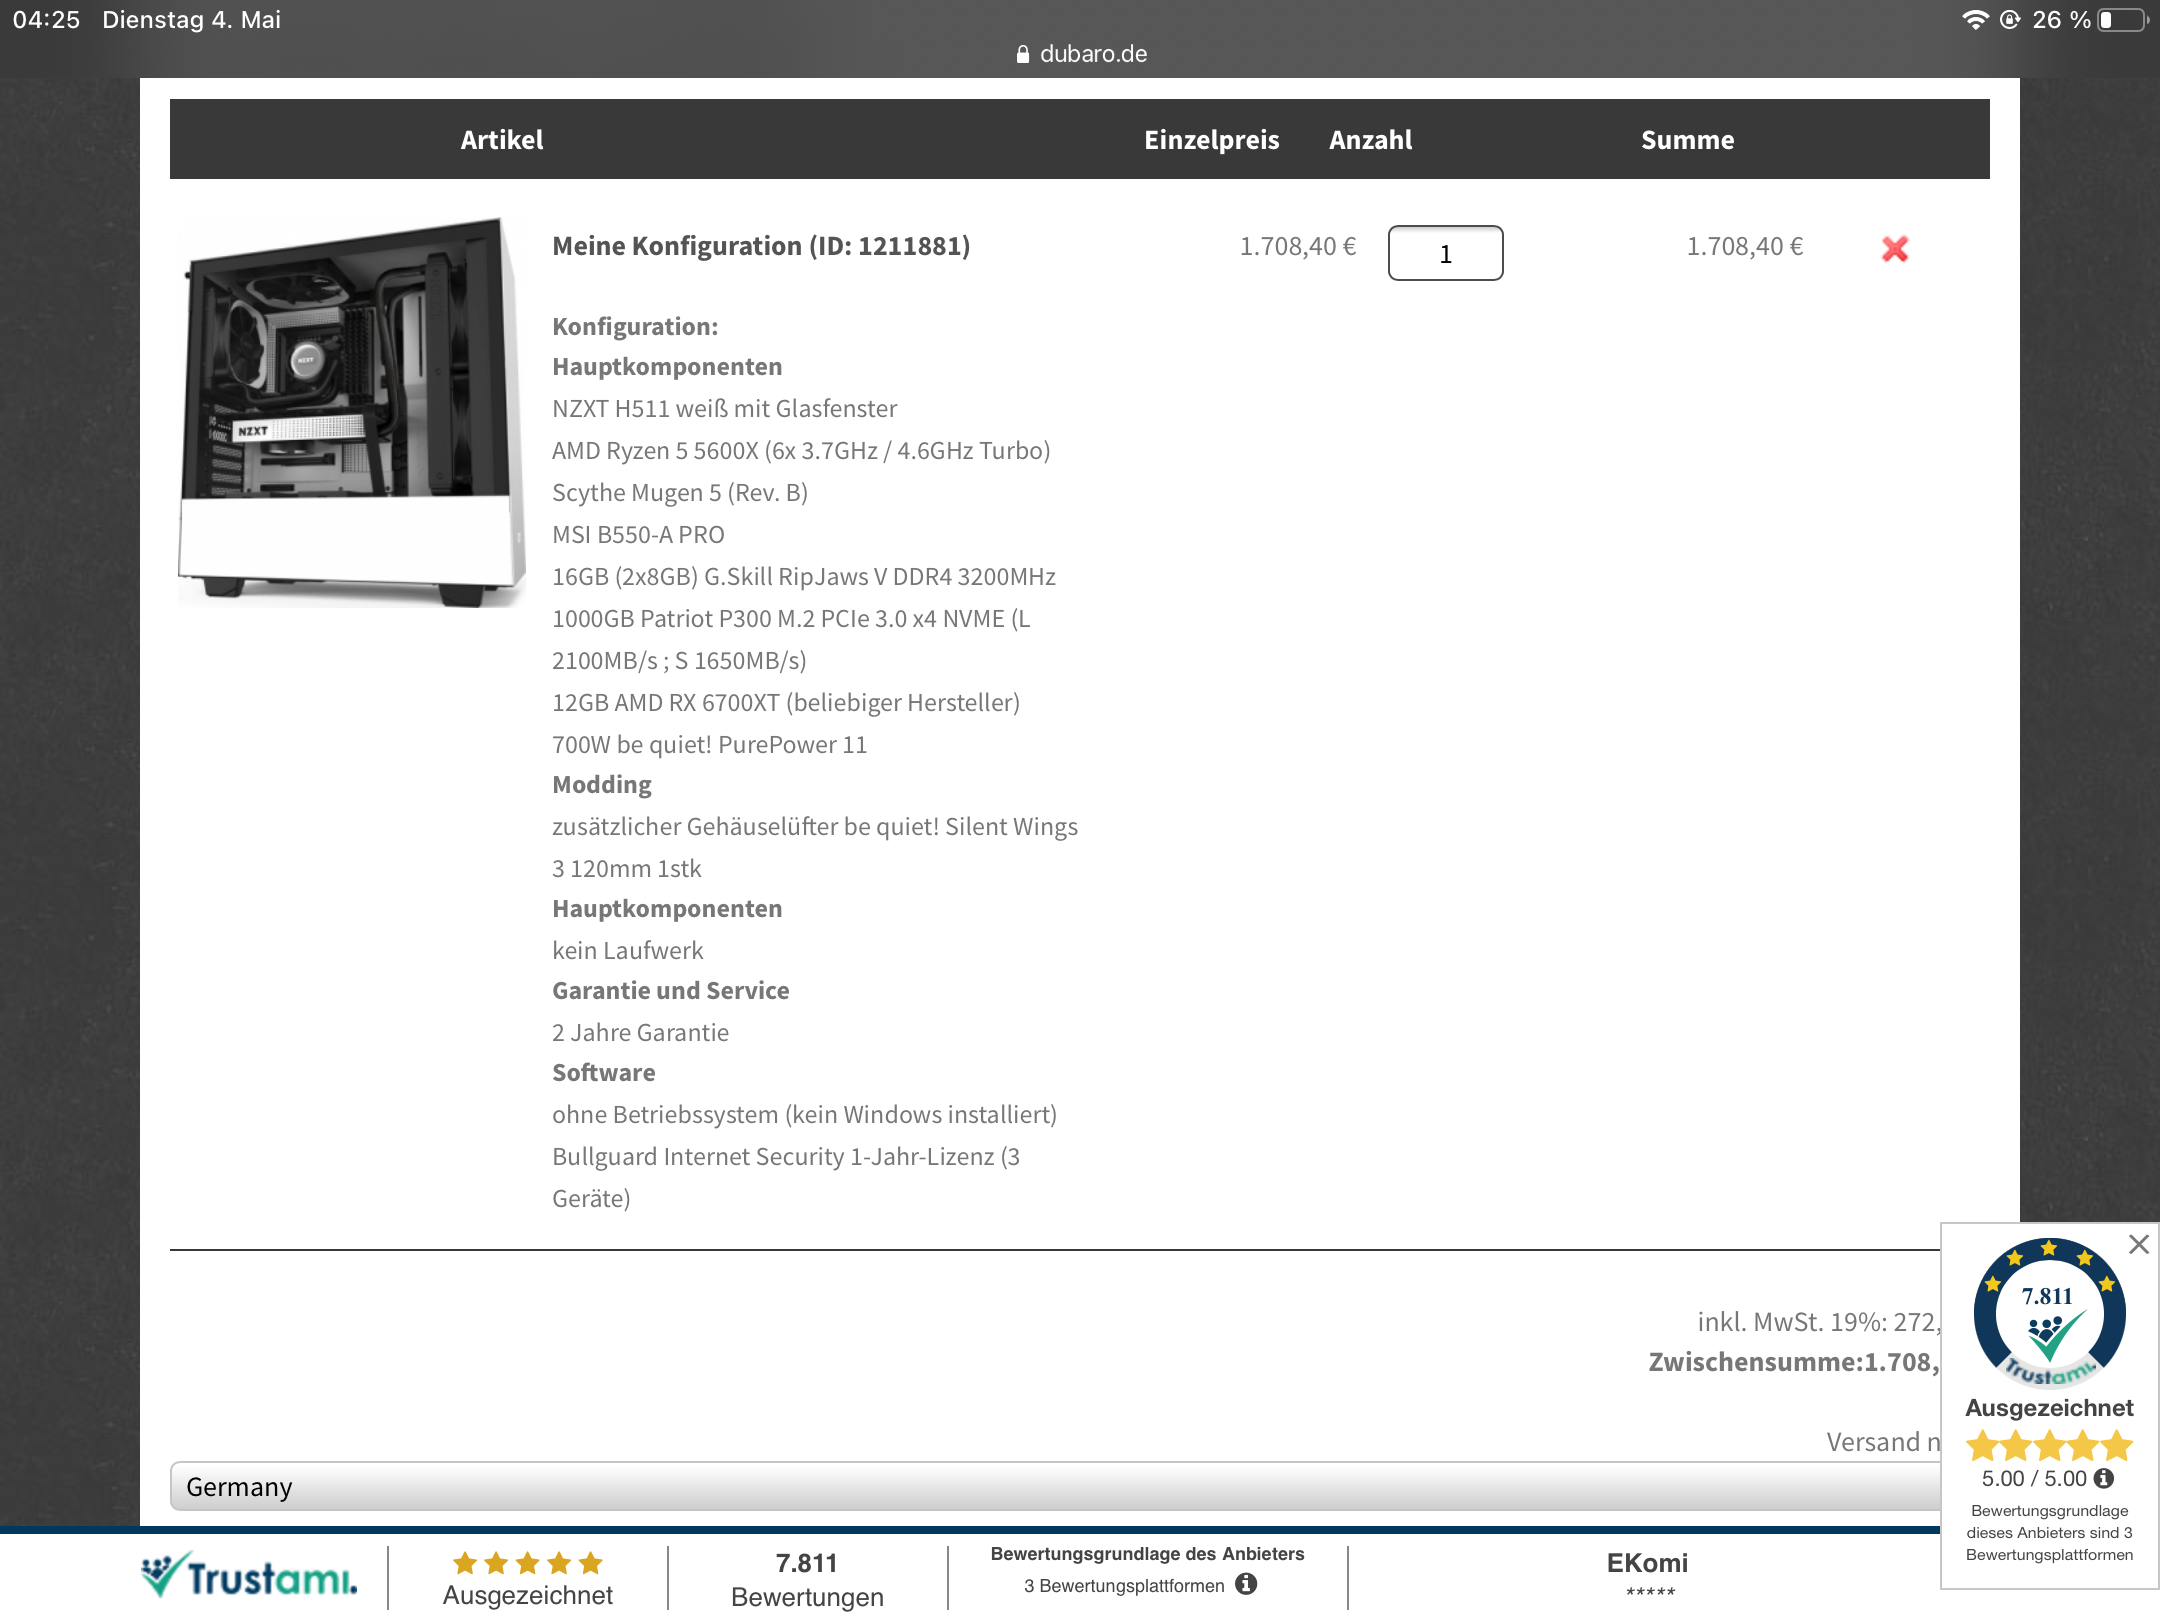The height and width of the screenshot is (1620, 2160).
Task: Click the five gold stars above Ausgezeichnet
Action: pos(527,1562)
